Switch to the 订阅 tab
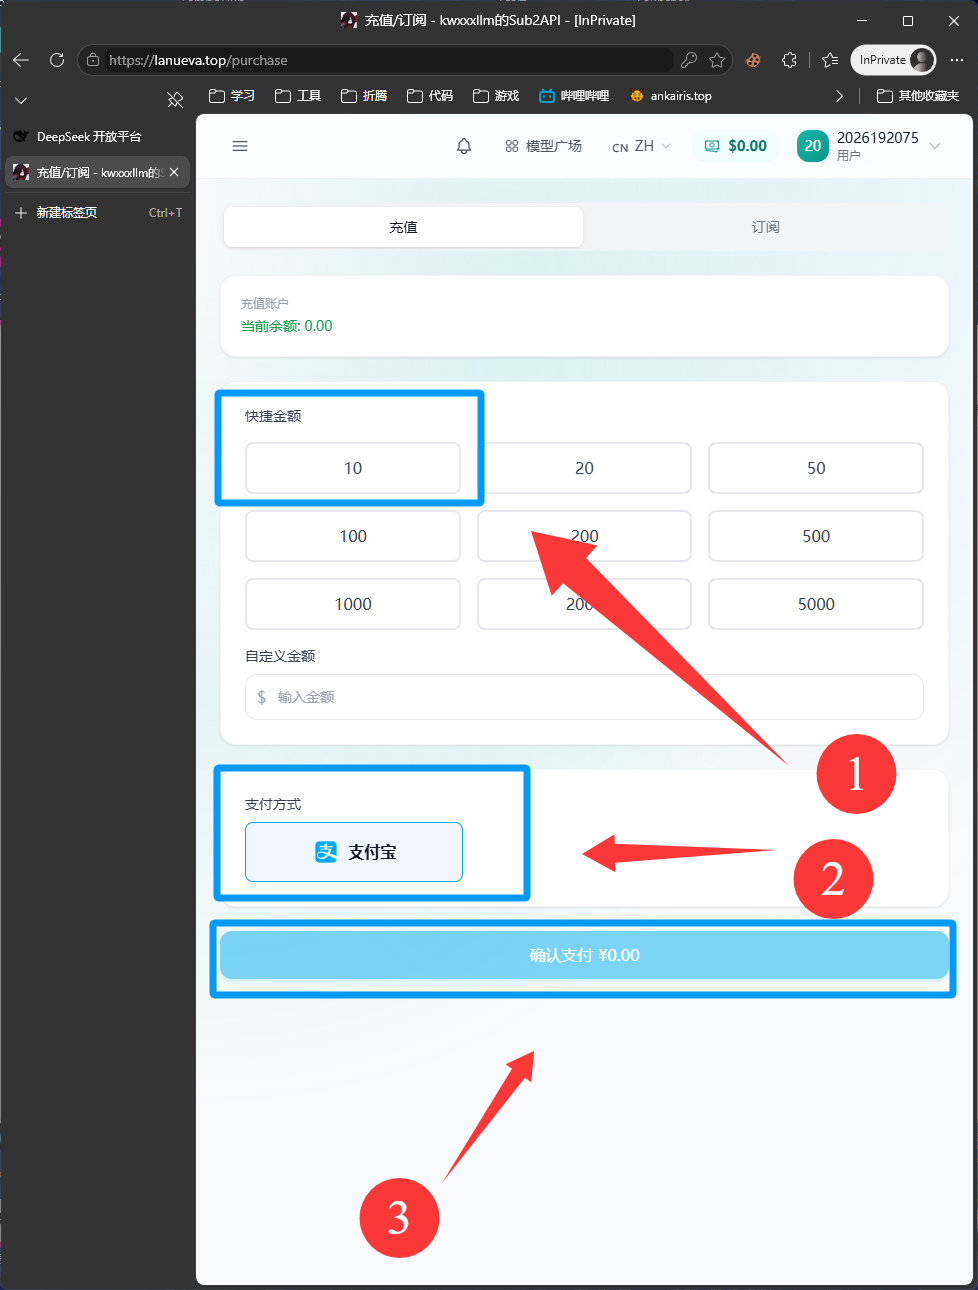Screen dimensions: 978x1290 (766, 227)
